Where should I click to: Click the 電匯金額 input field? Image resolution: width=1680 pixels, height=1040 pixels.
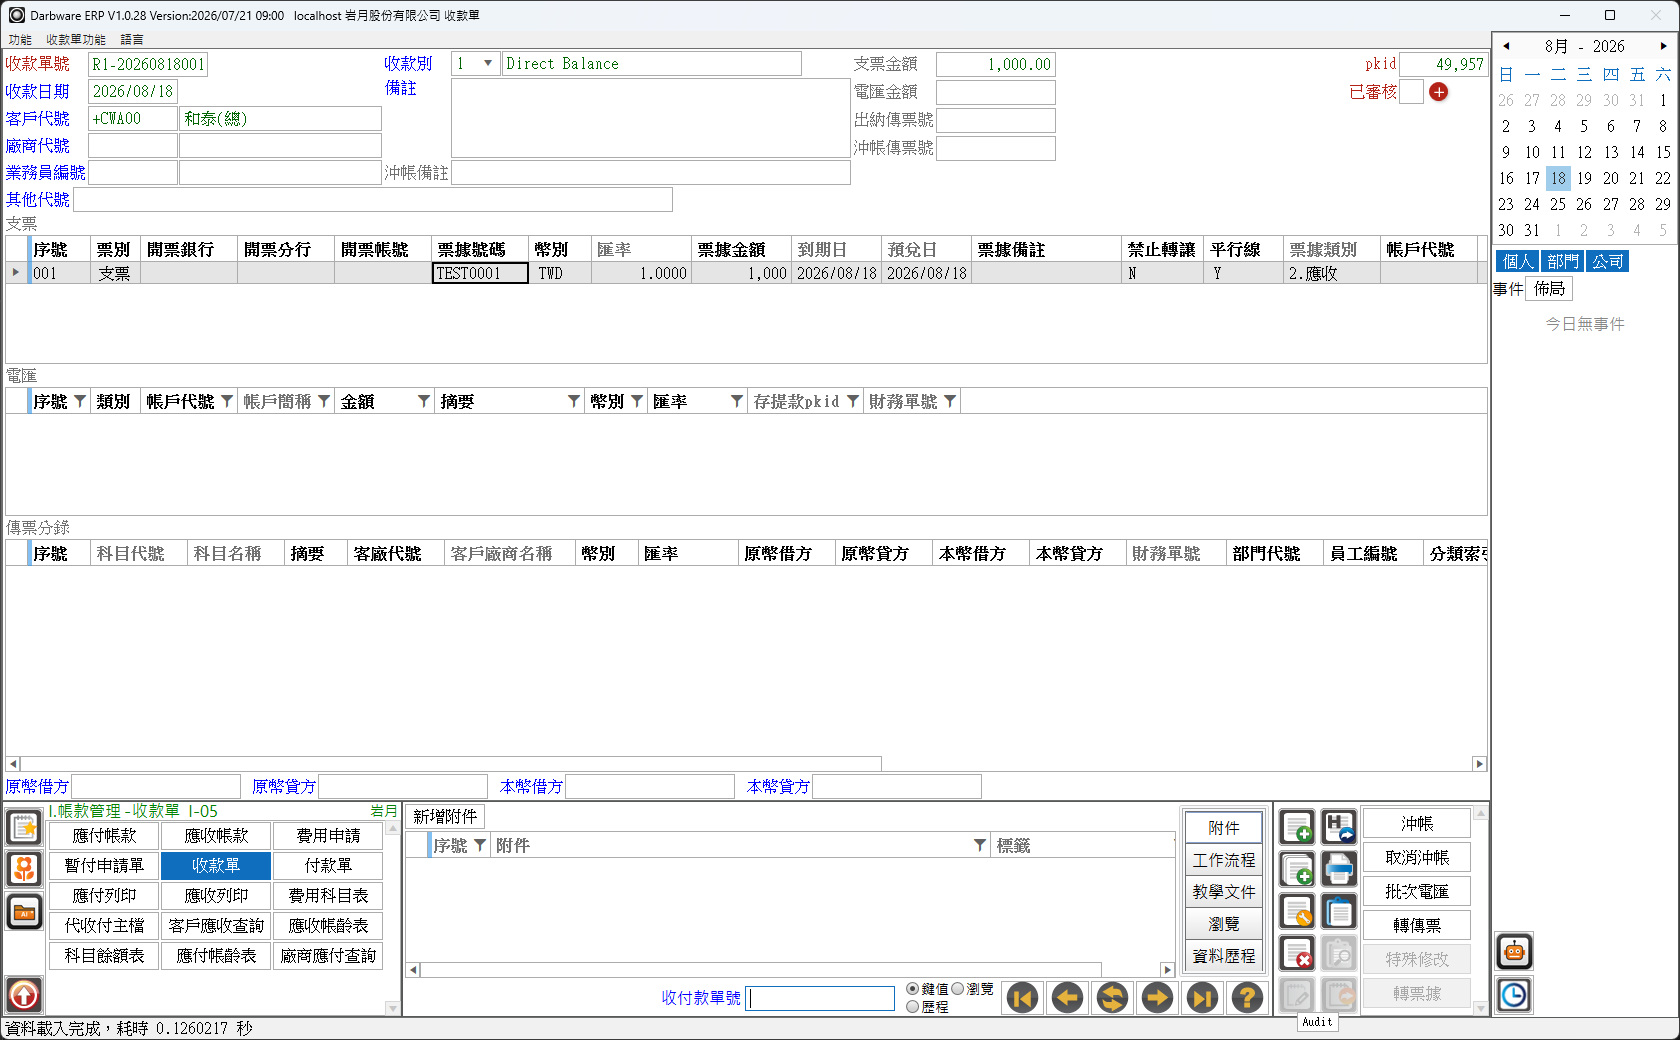(x=995, y=92)
